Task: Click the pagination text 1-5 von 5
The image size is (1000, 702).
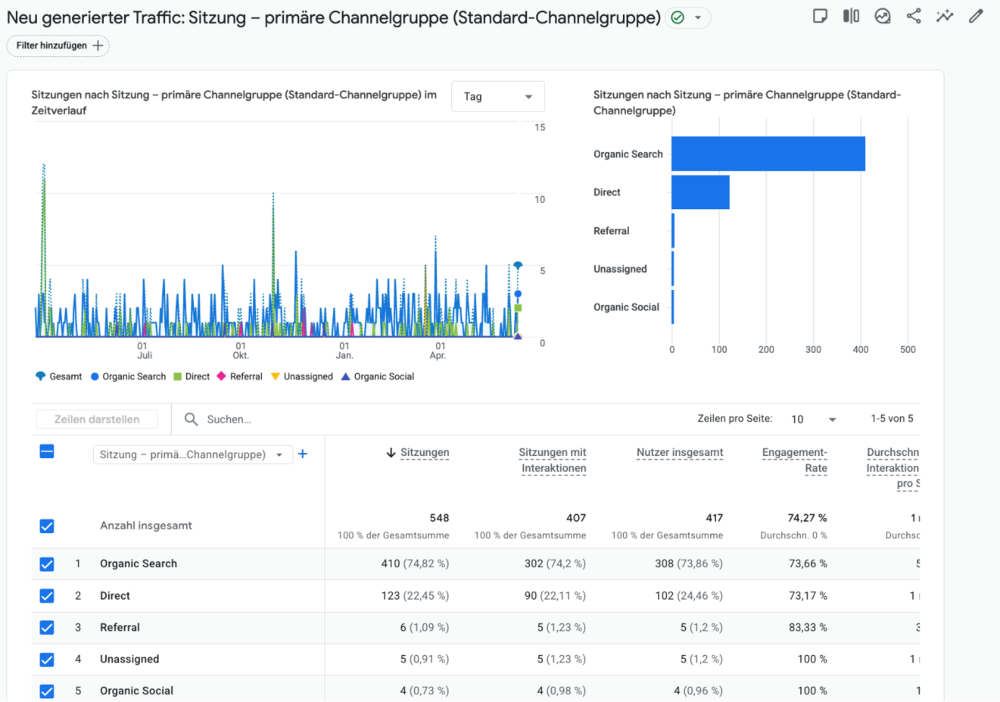Action: [x=892, y=418]
